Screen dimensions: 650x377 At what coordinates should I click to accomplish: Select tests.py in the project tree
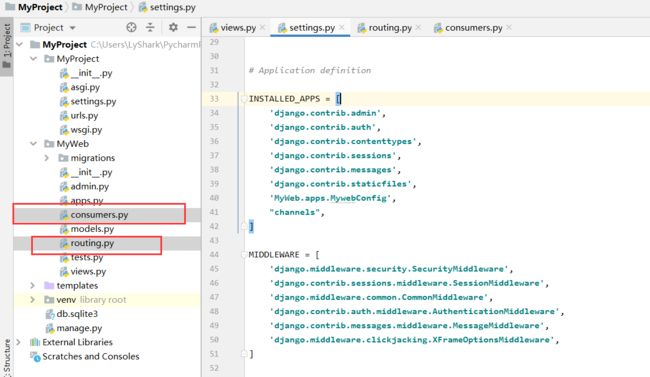tap(87, 257)
